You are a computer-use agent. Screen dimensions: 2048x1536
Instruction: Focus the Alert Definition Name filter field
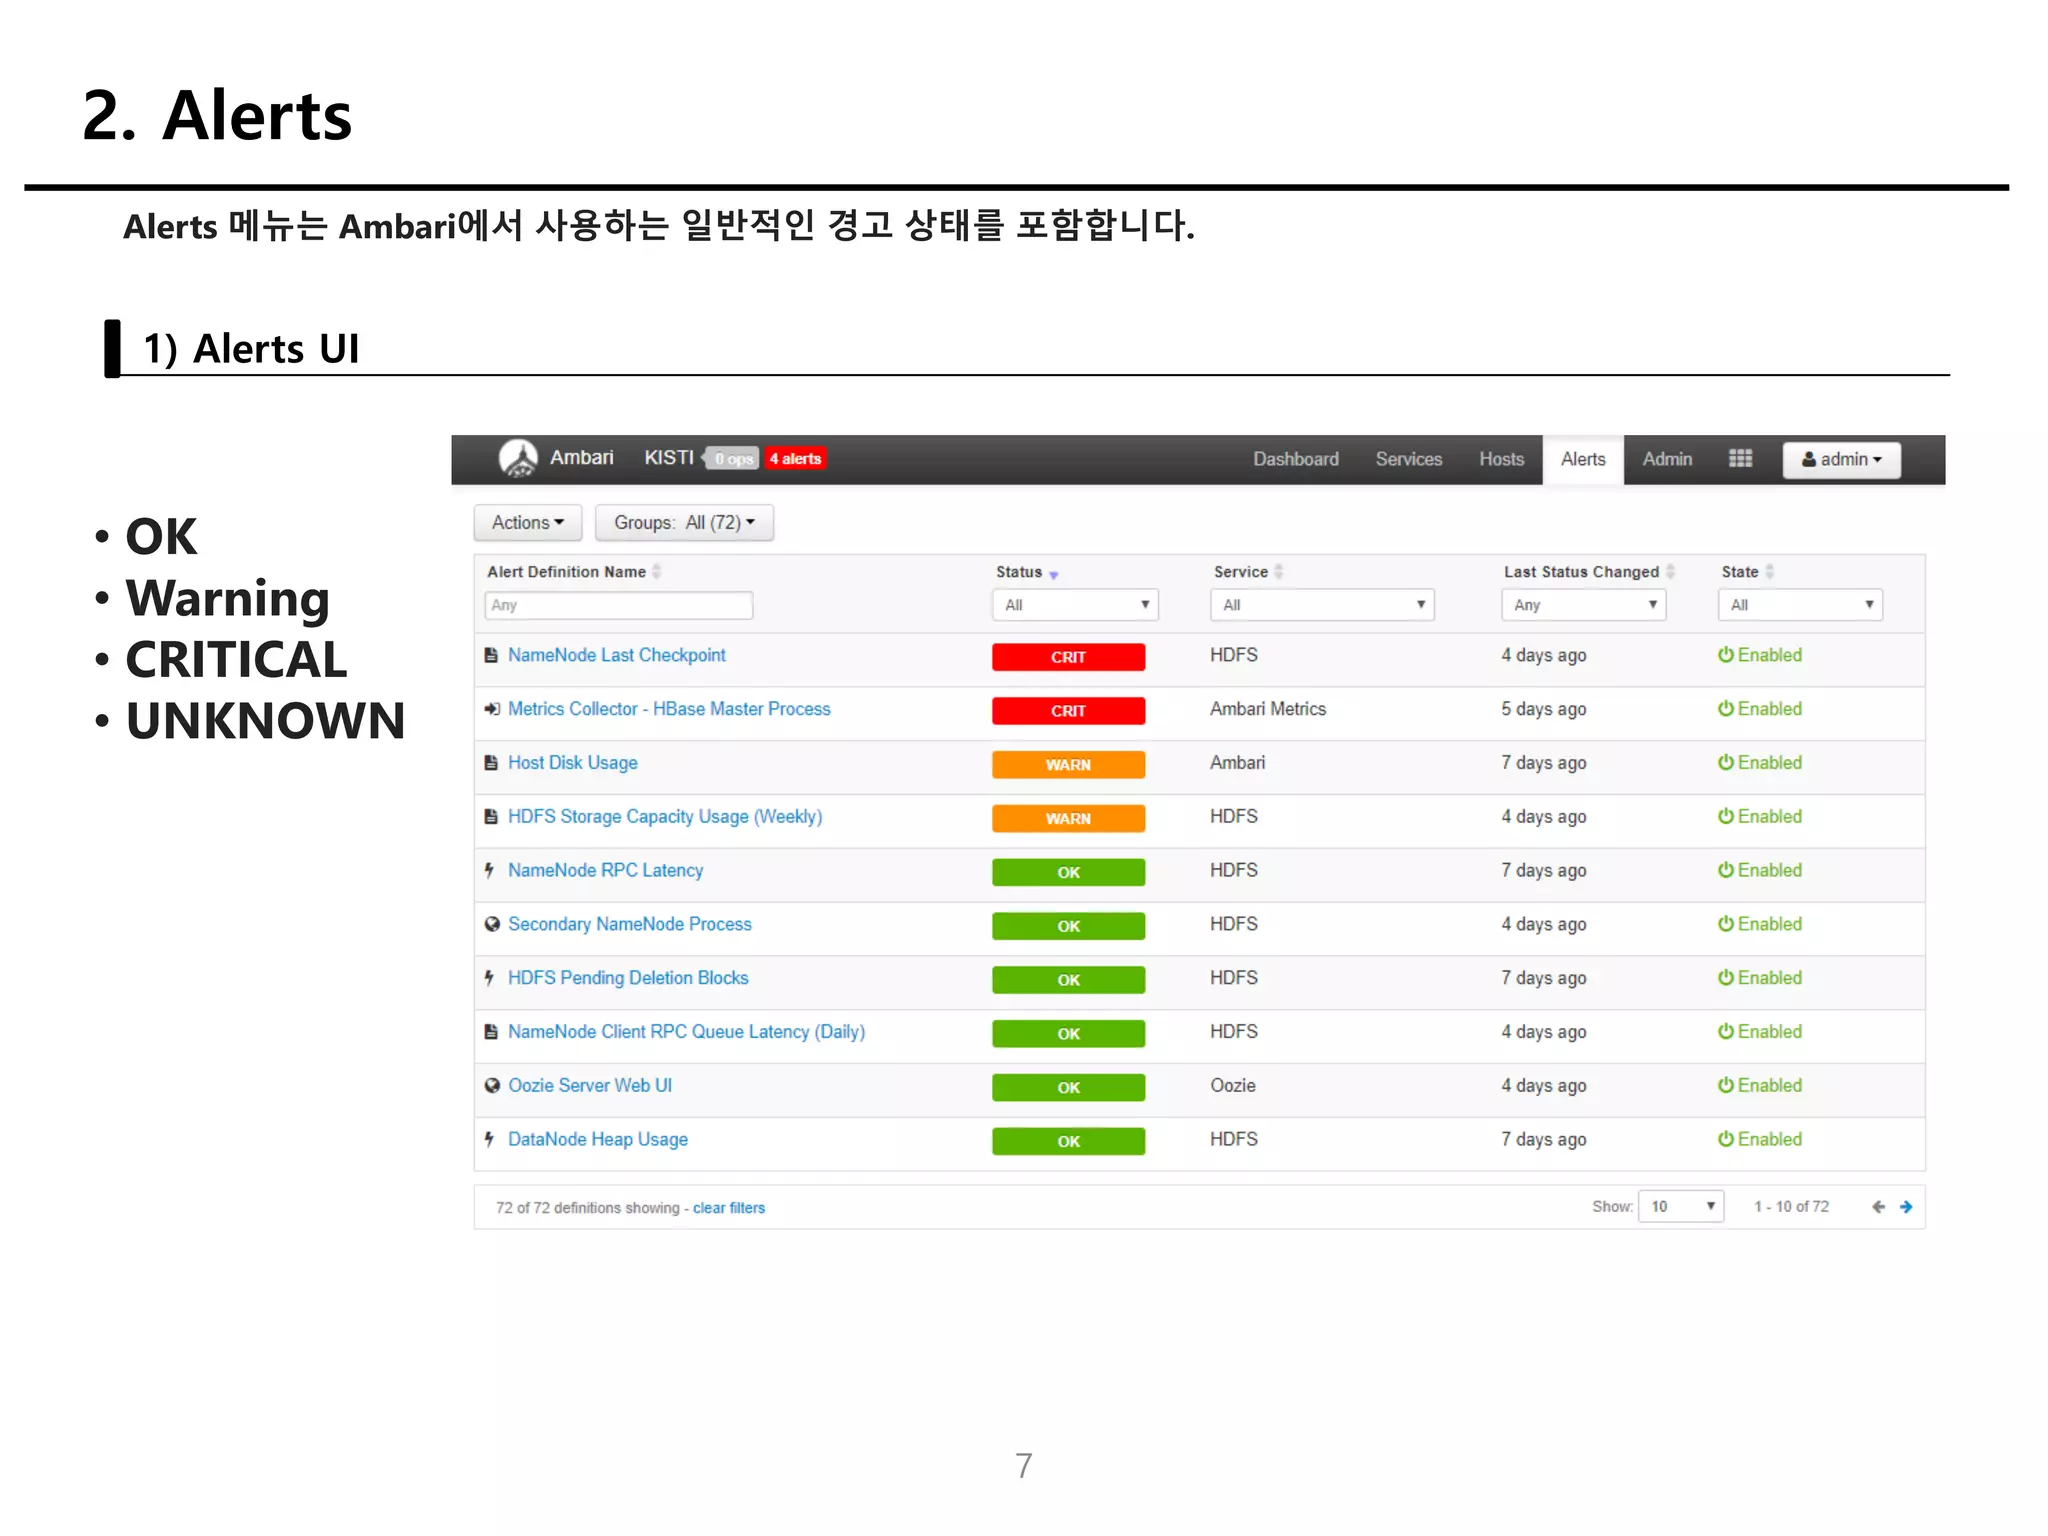[619, 605]
